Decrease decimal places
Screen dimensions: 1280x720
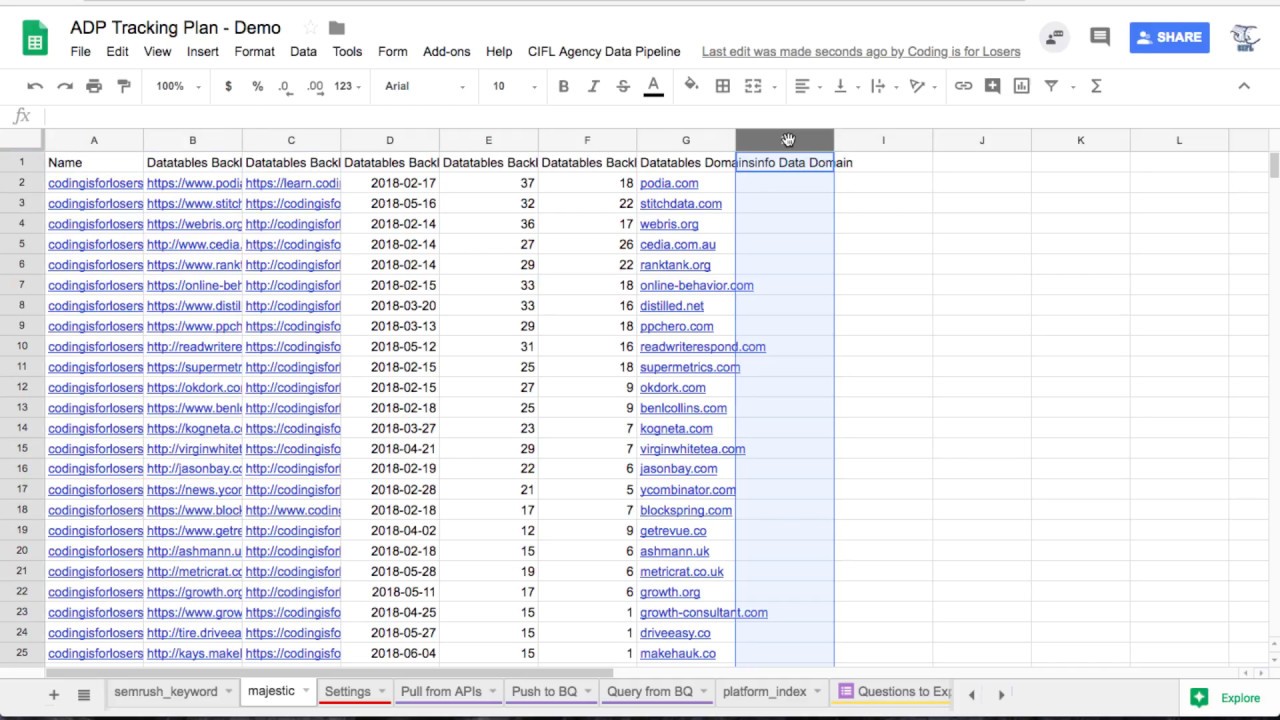pyautogui.click(x=285, y=86)
